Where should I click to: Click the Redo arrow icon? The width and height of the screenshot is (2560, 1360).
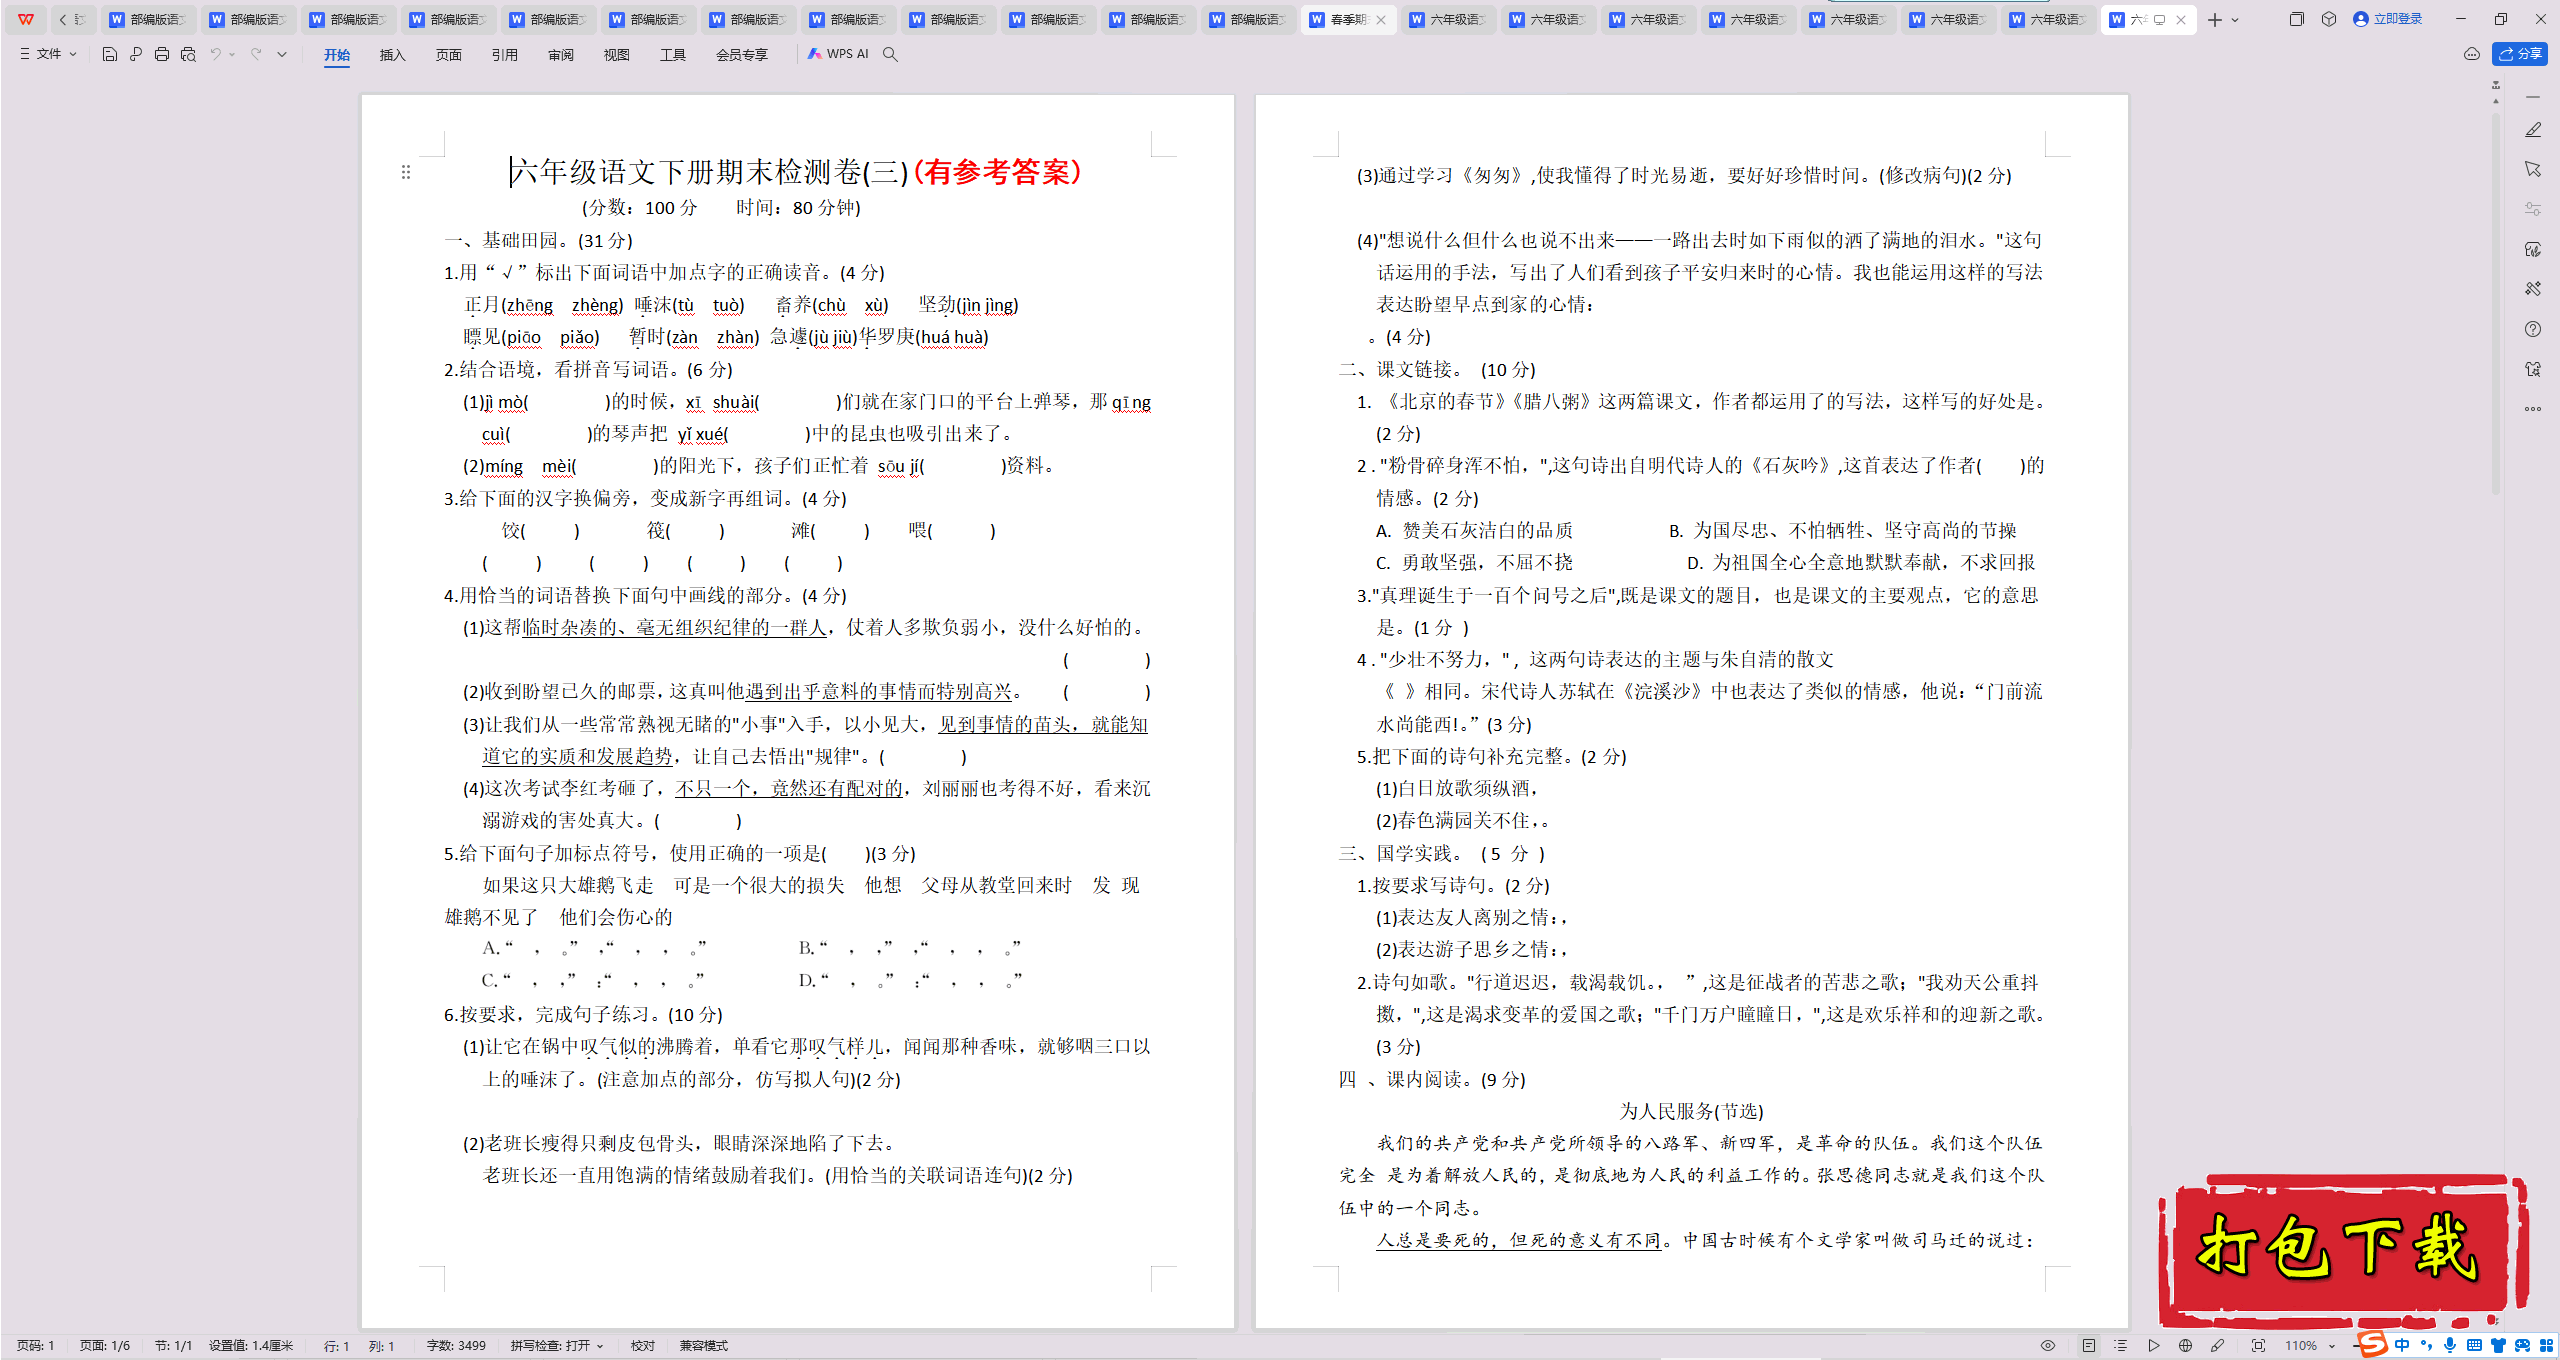[x=256, y=54]
